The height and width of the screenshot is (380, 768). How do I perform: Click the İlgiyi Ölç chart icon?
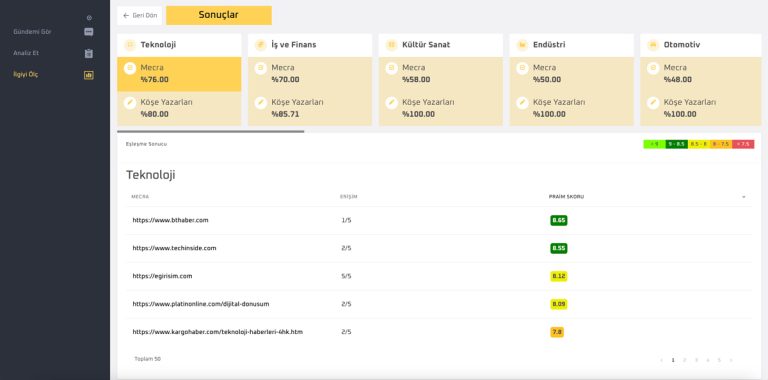(89, 75)
